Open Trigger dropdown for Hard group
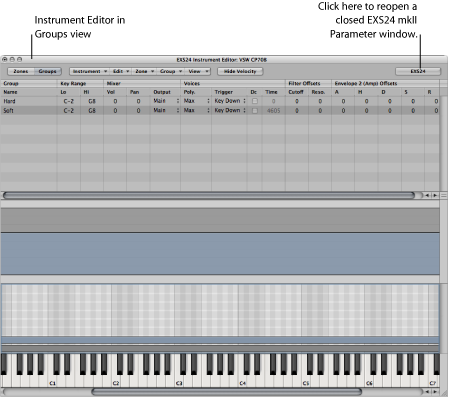 click(230, 101)
